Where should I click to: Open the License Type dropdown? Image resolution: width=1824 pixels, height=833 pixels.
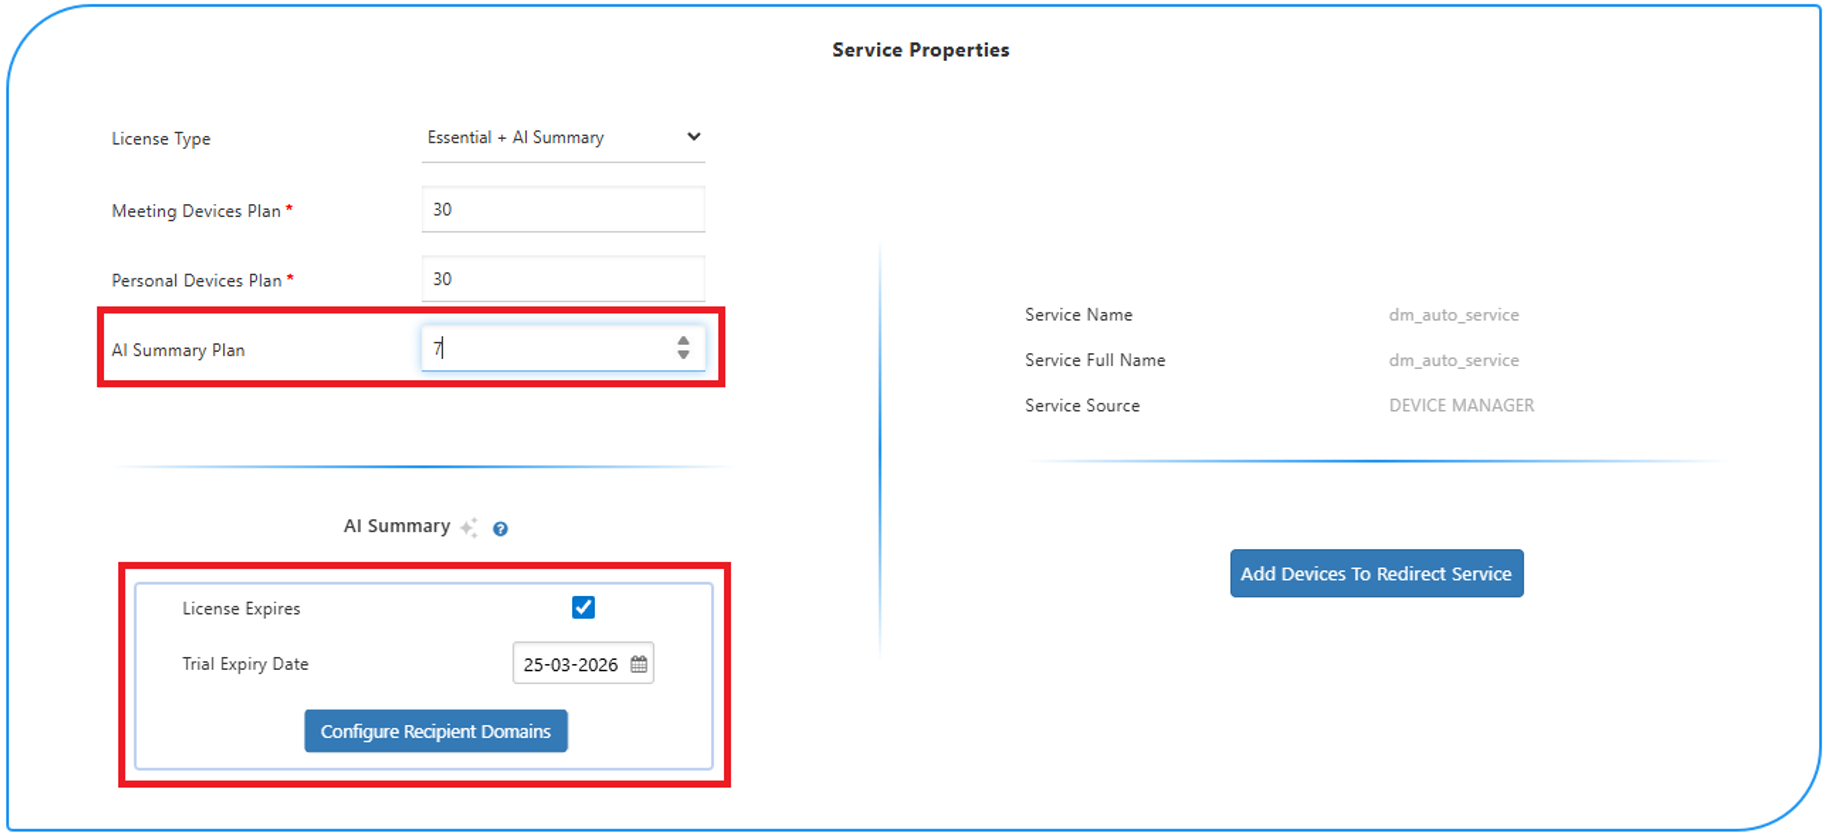coord(563,138)
